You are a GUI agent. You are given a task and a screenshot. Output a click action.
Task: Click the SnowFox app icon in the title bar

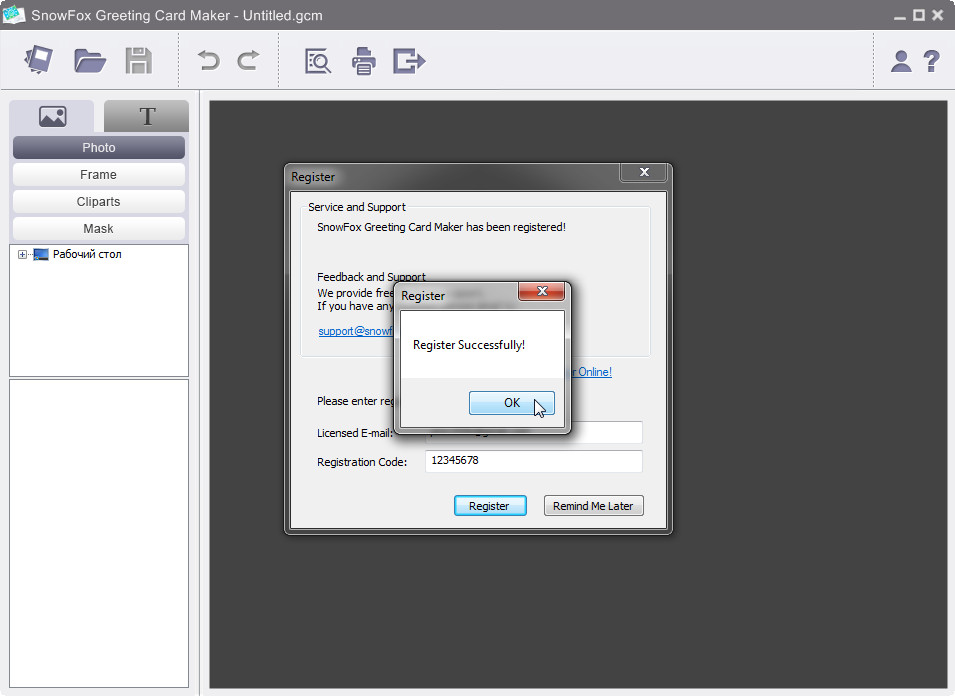(x=13, y=15)
